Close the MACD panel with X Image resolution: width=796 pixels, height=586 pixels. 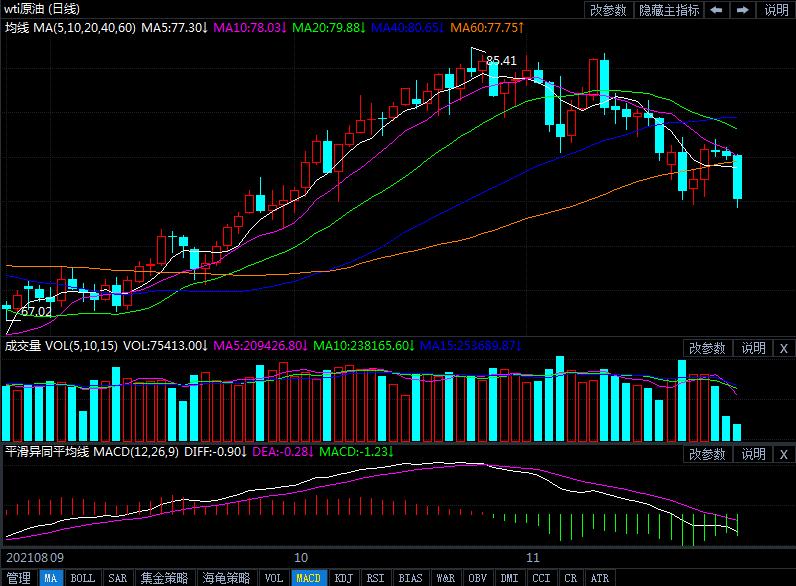(x=784, y=454)
